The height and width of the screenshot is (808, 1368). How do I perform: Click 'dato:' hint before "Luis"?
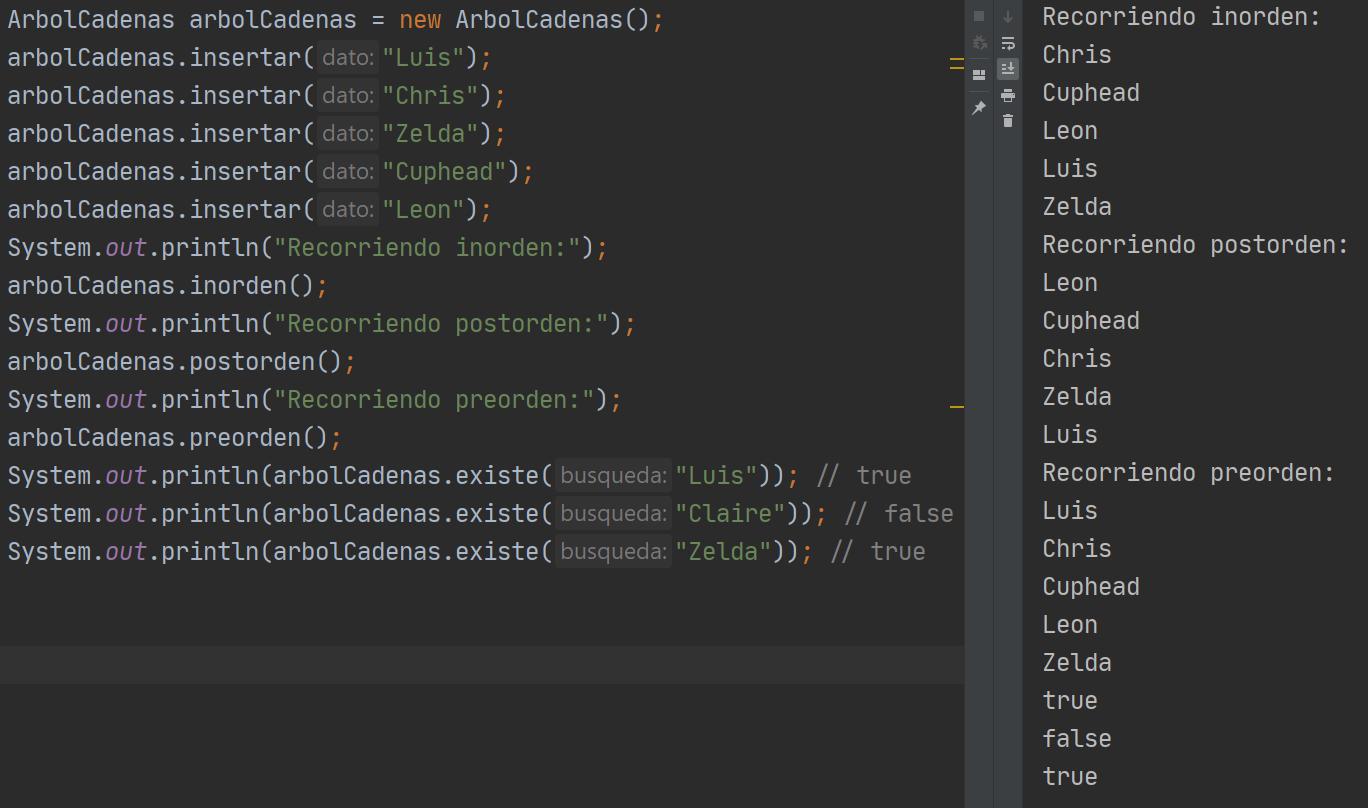(x=348, y=58)
